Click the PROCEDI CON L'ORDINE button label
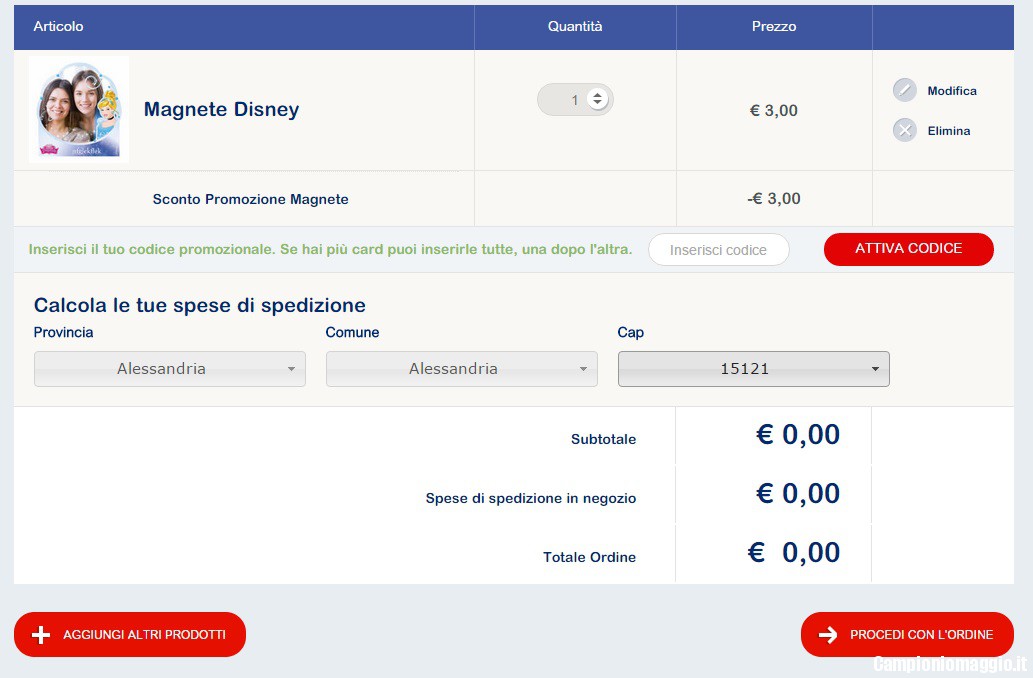 click(x=921, y=635)
